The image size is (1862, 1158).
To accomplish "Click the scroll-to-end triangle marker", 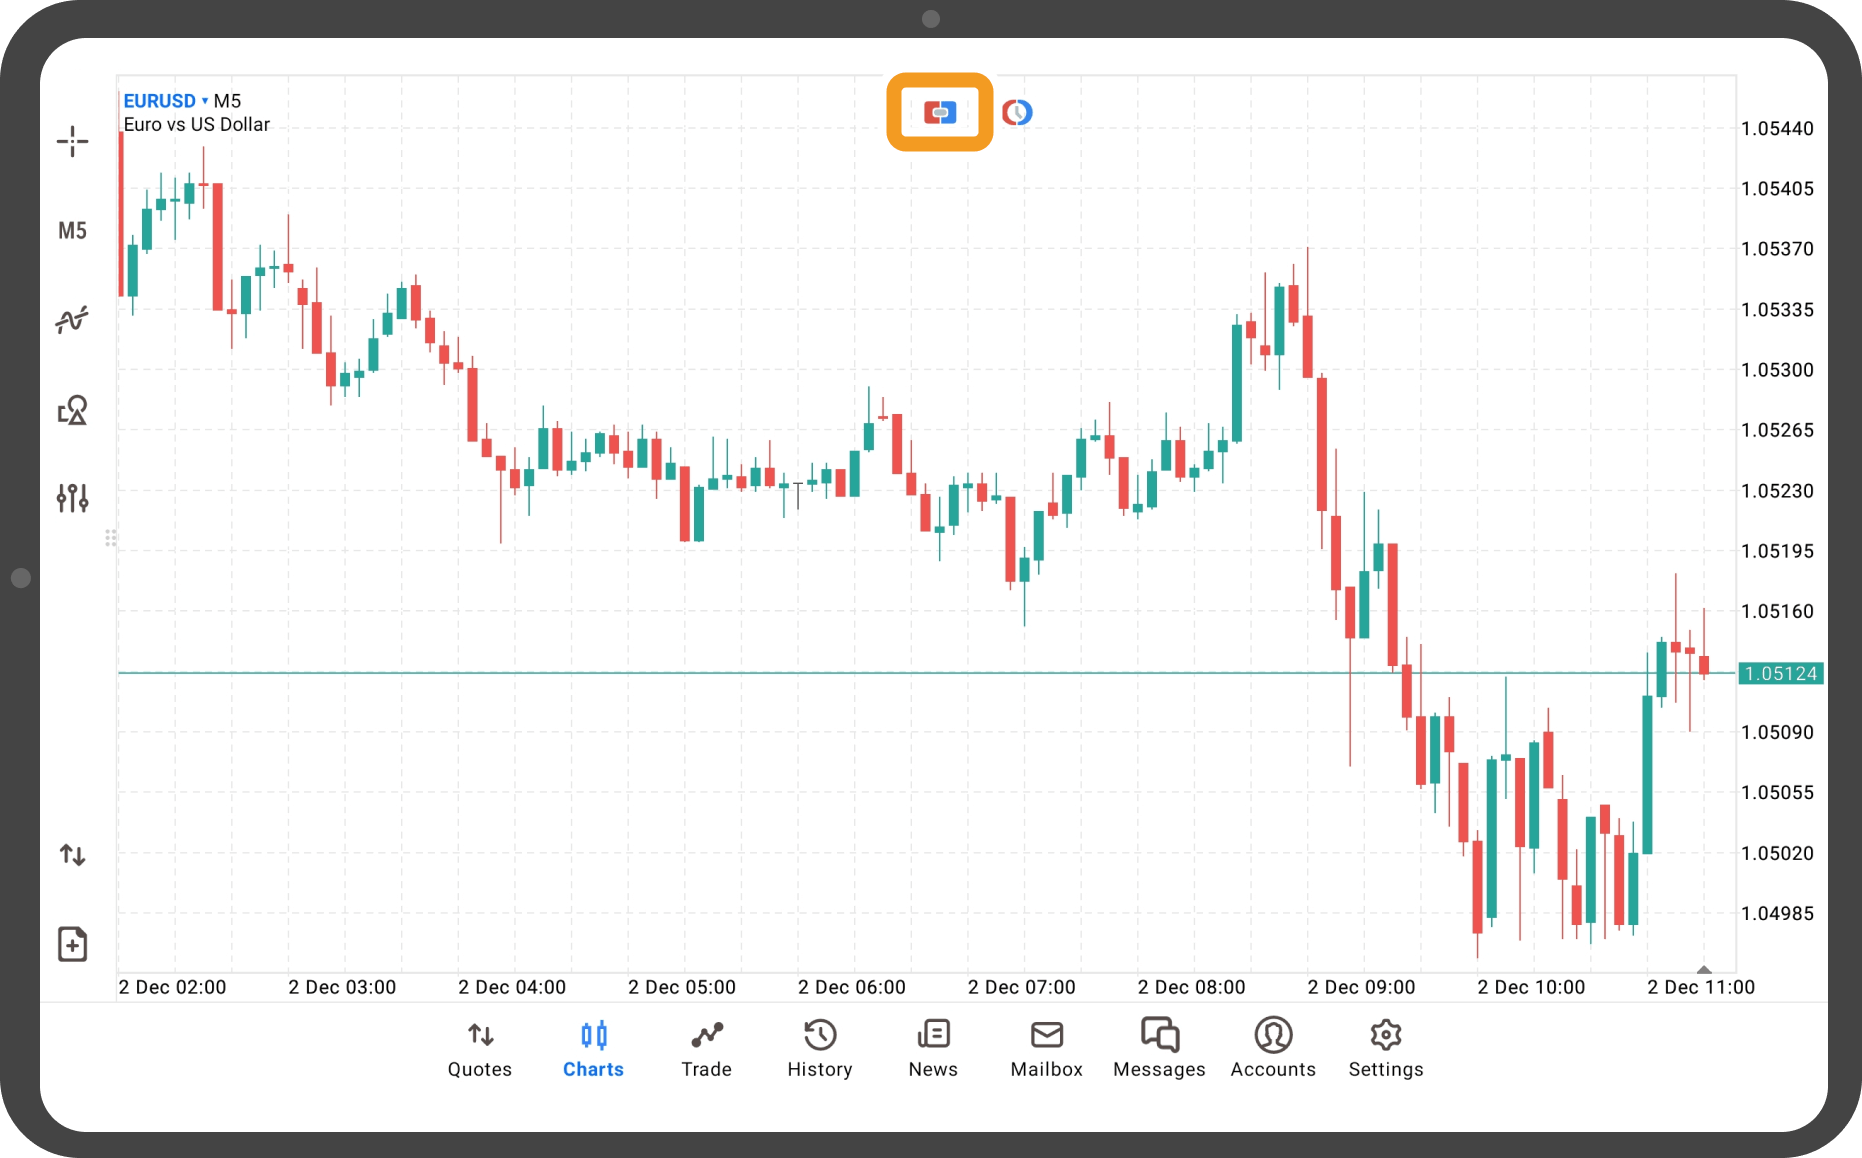I will pos(1704,969).
